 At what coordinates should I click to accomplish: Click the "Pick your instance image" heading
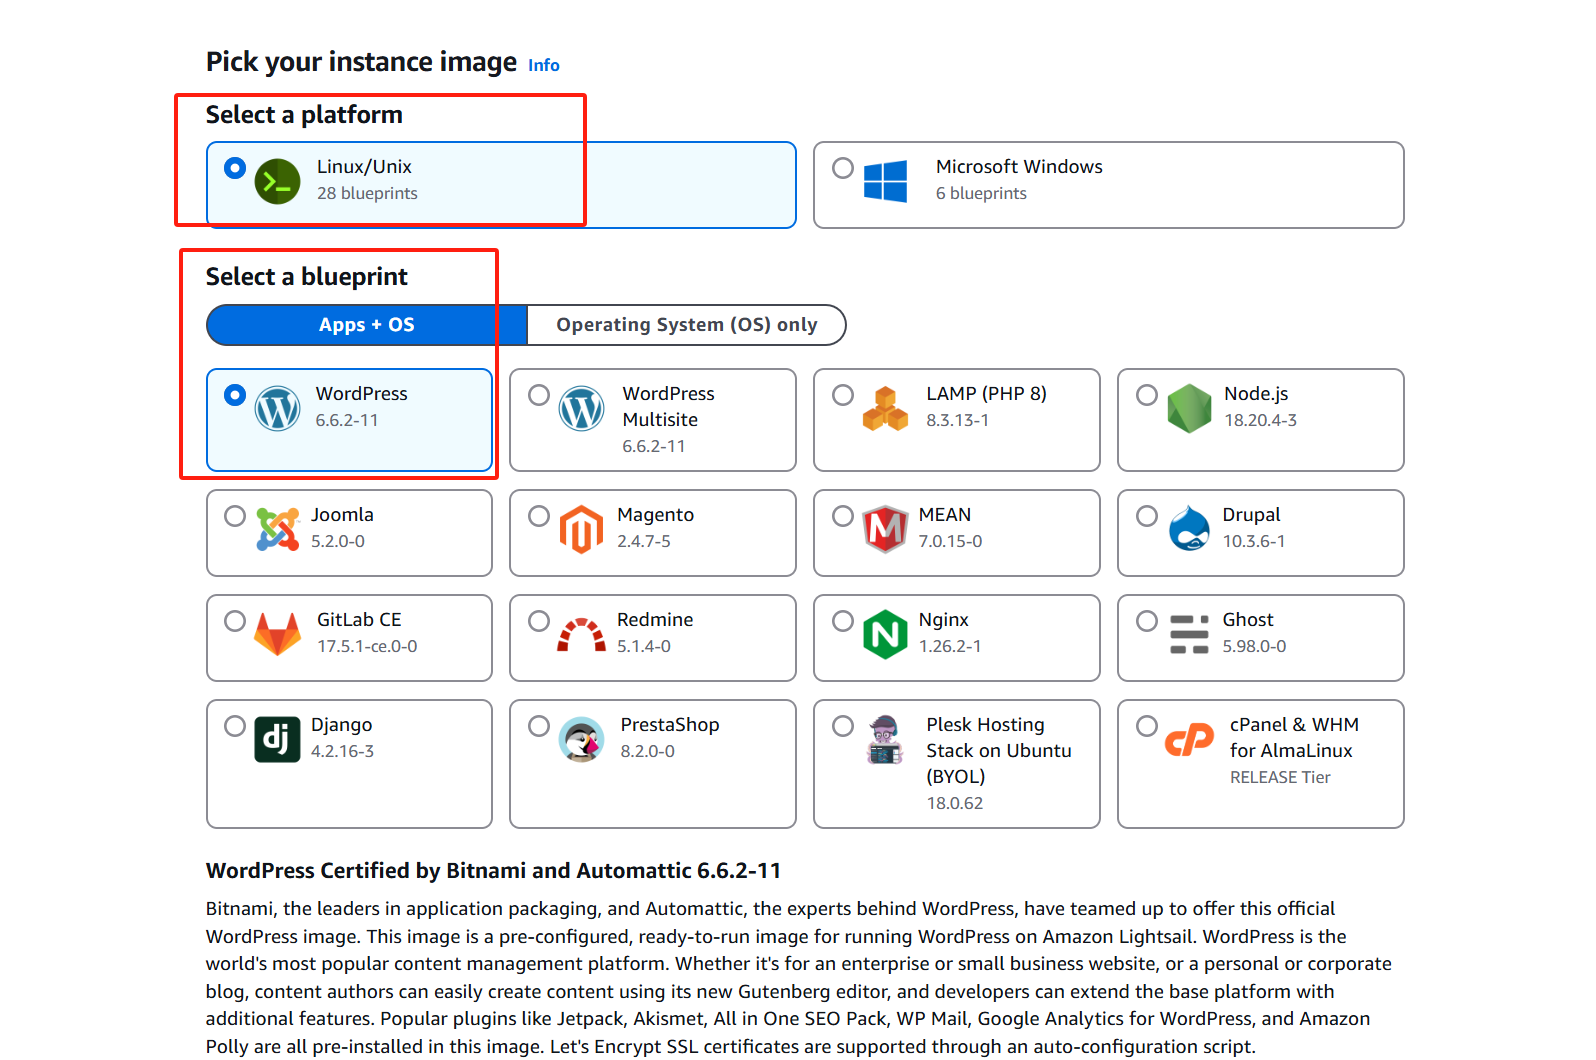click(x=361, y=62)
